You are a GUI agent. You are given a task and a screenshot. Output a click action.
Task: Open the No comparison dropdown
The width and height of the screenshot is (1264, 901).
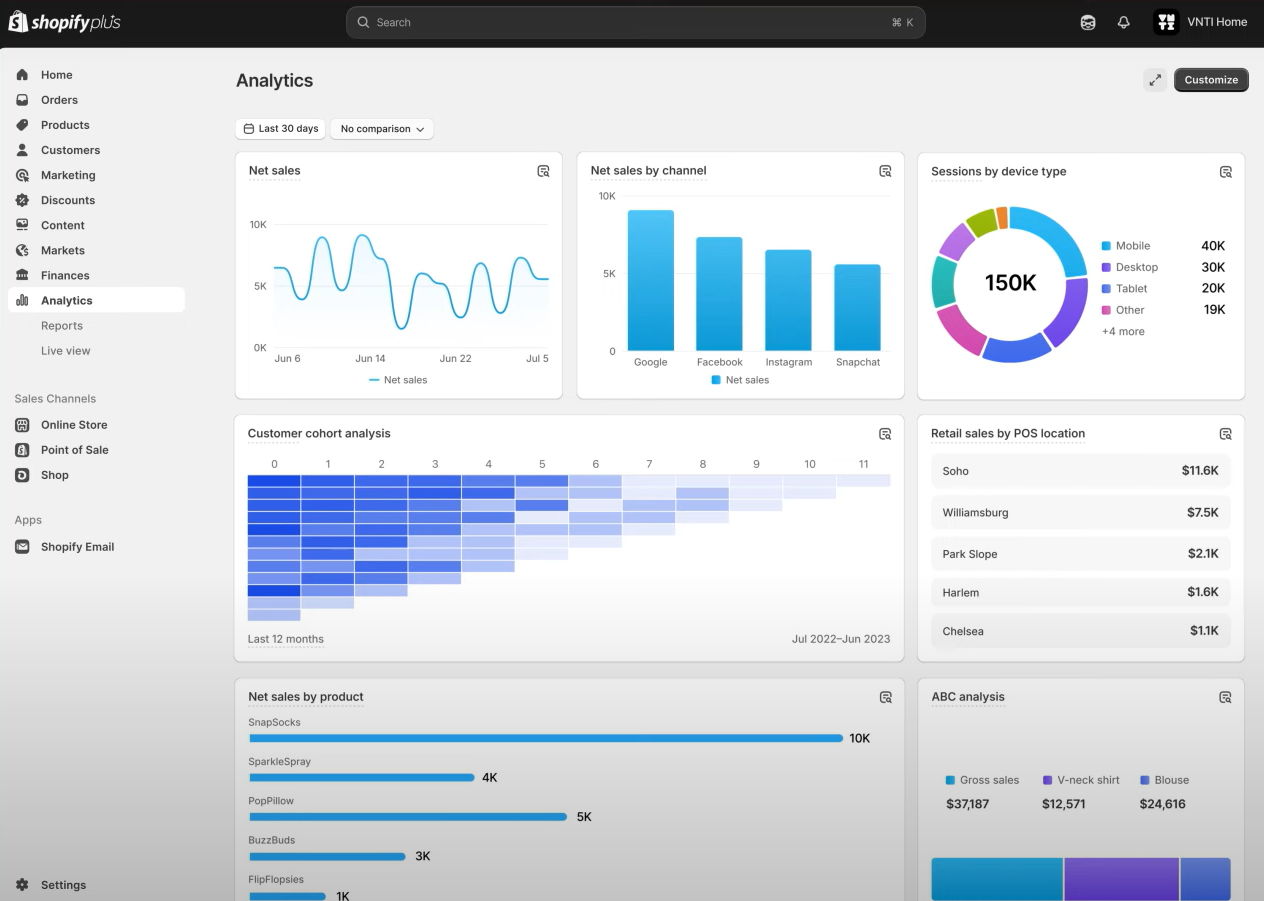[x=382, y=129]
